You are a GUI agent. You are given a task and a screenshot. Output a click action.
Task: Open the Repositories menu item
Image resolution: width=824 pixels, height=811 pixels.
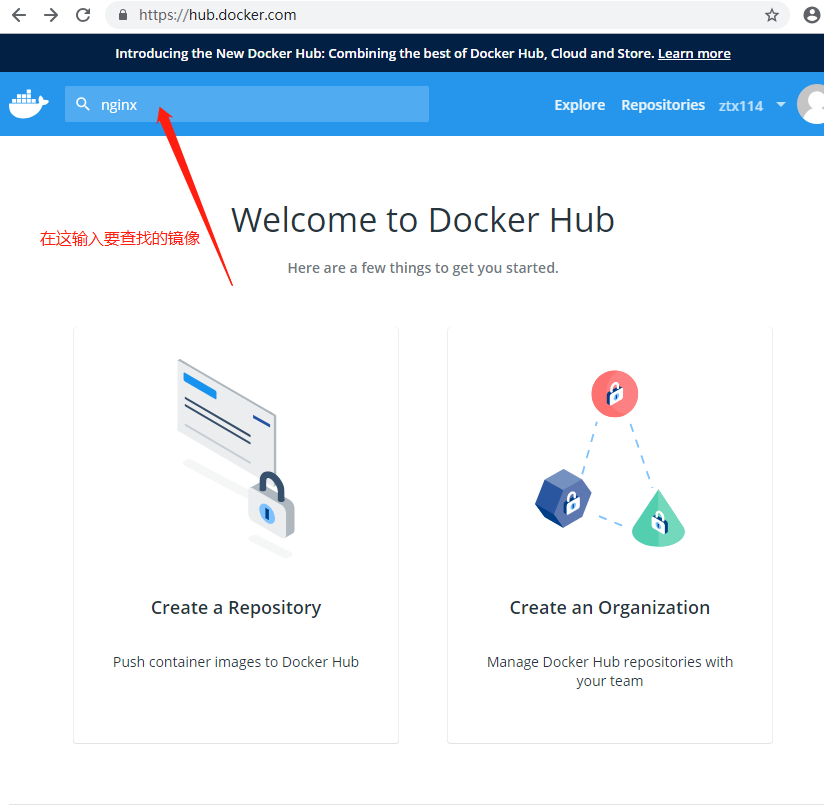point(663,105)
